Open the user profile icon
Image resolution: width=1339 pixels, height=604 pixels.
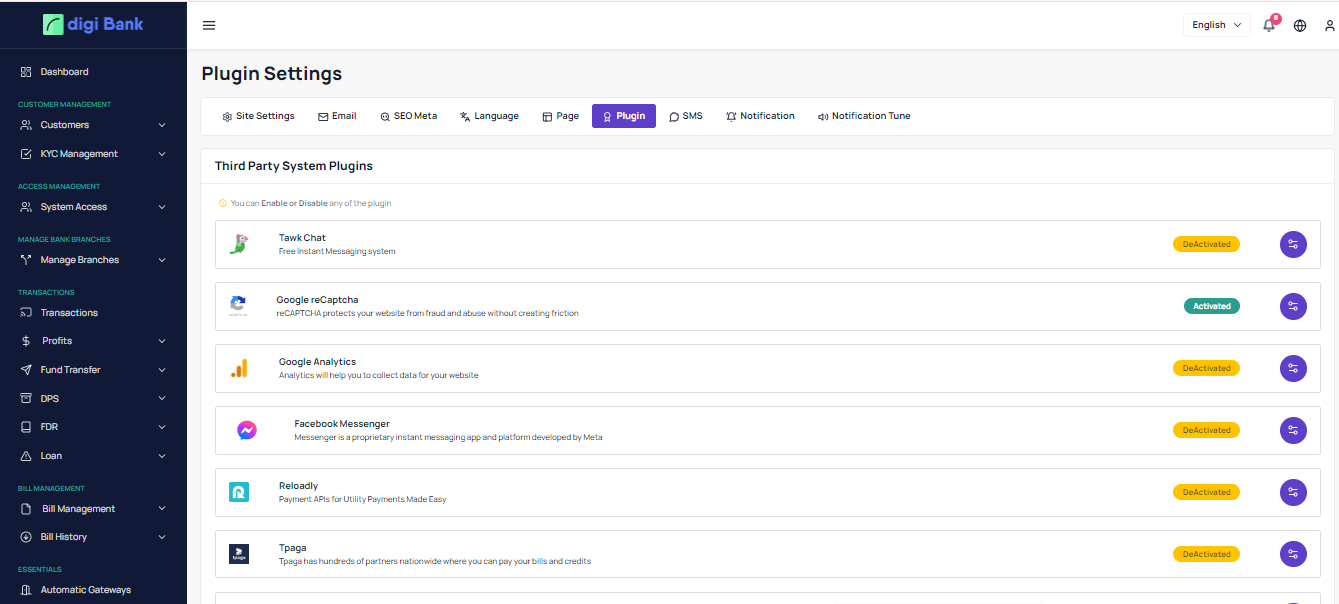1329,25
